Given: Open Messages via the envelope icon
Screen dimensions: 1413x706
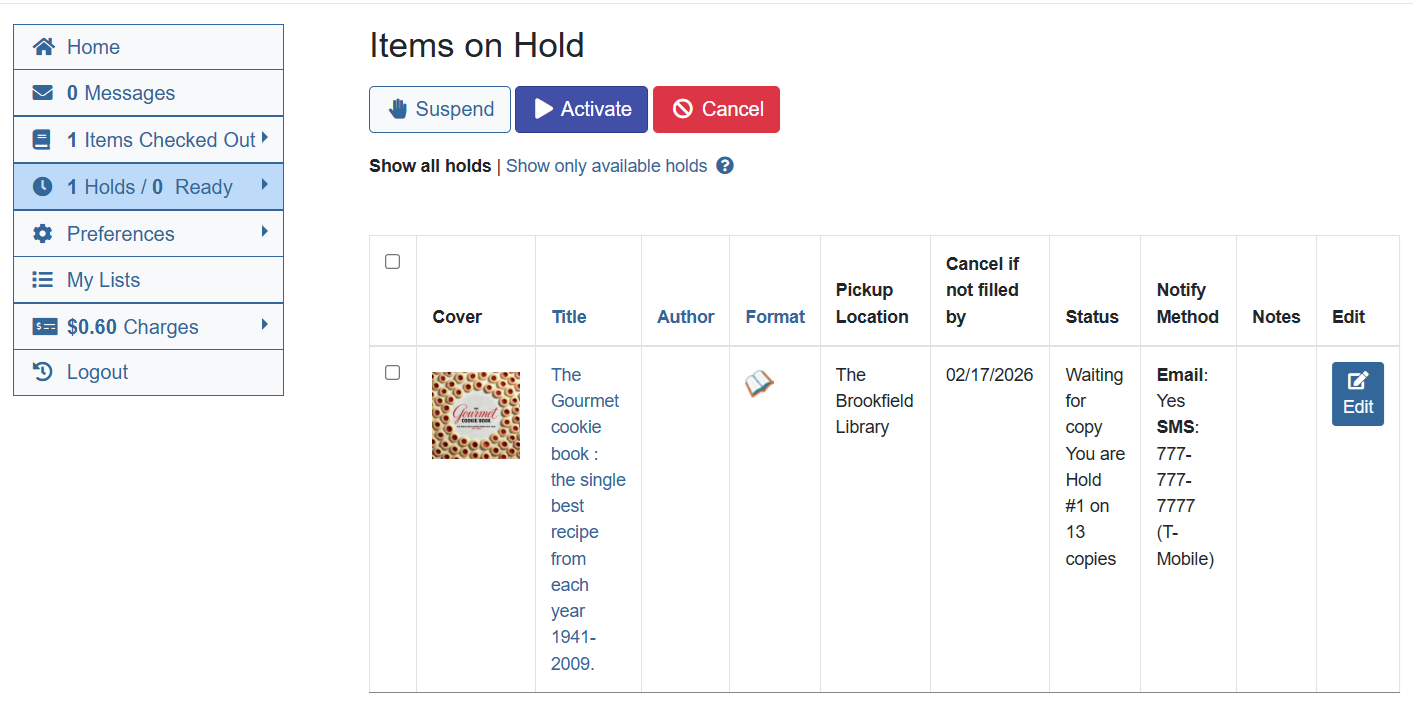Looking at the screenshot, I should pos(42,92).
